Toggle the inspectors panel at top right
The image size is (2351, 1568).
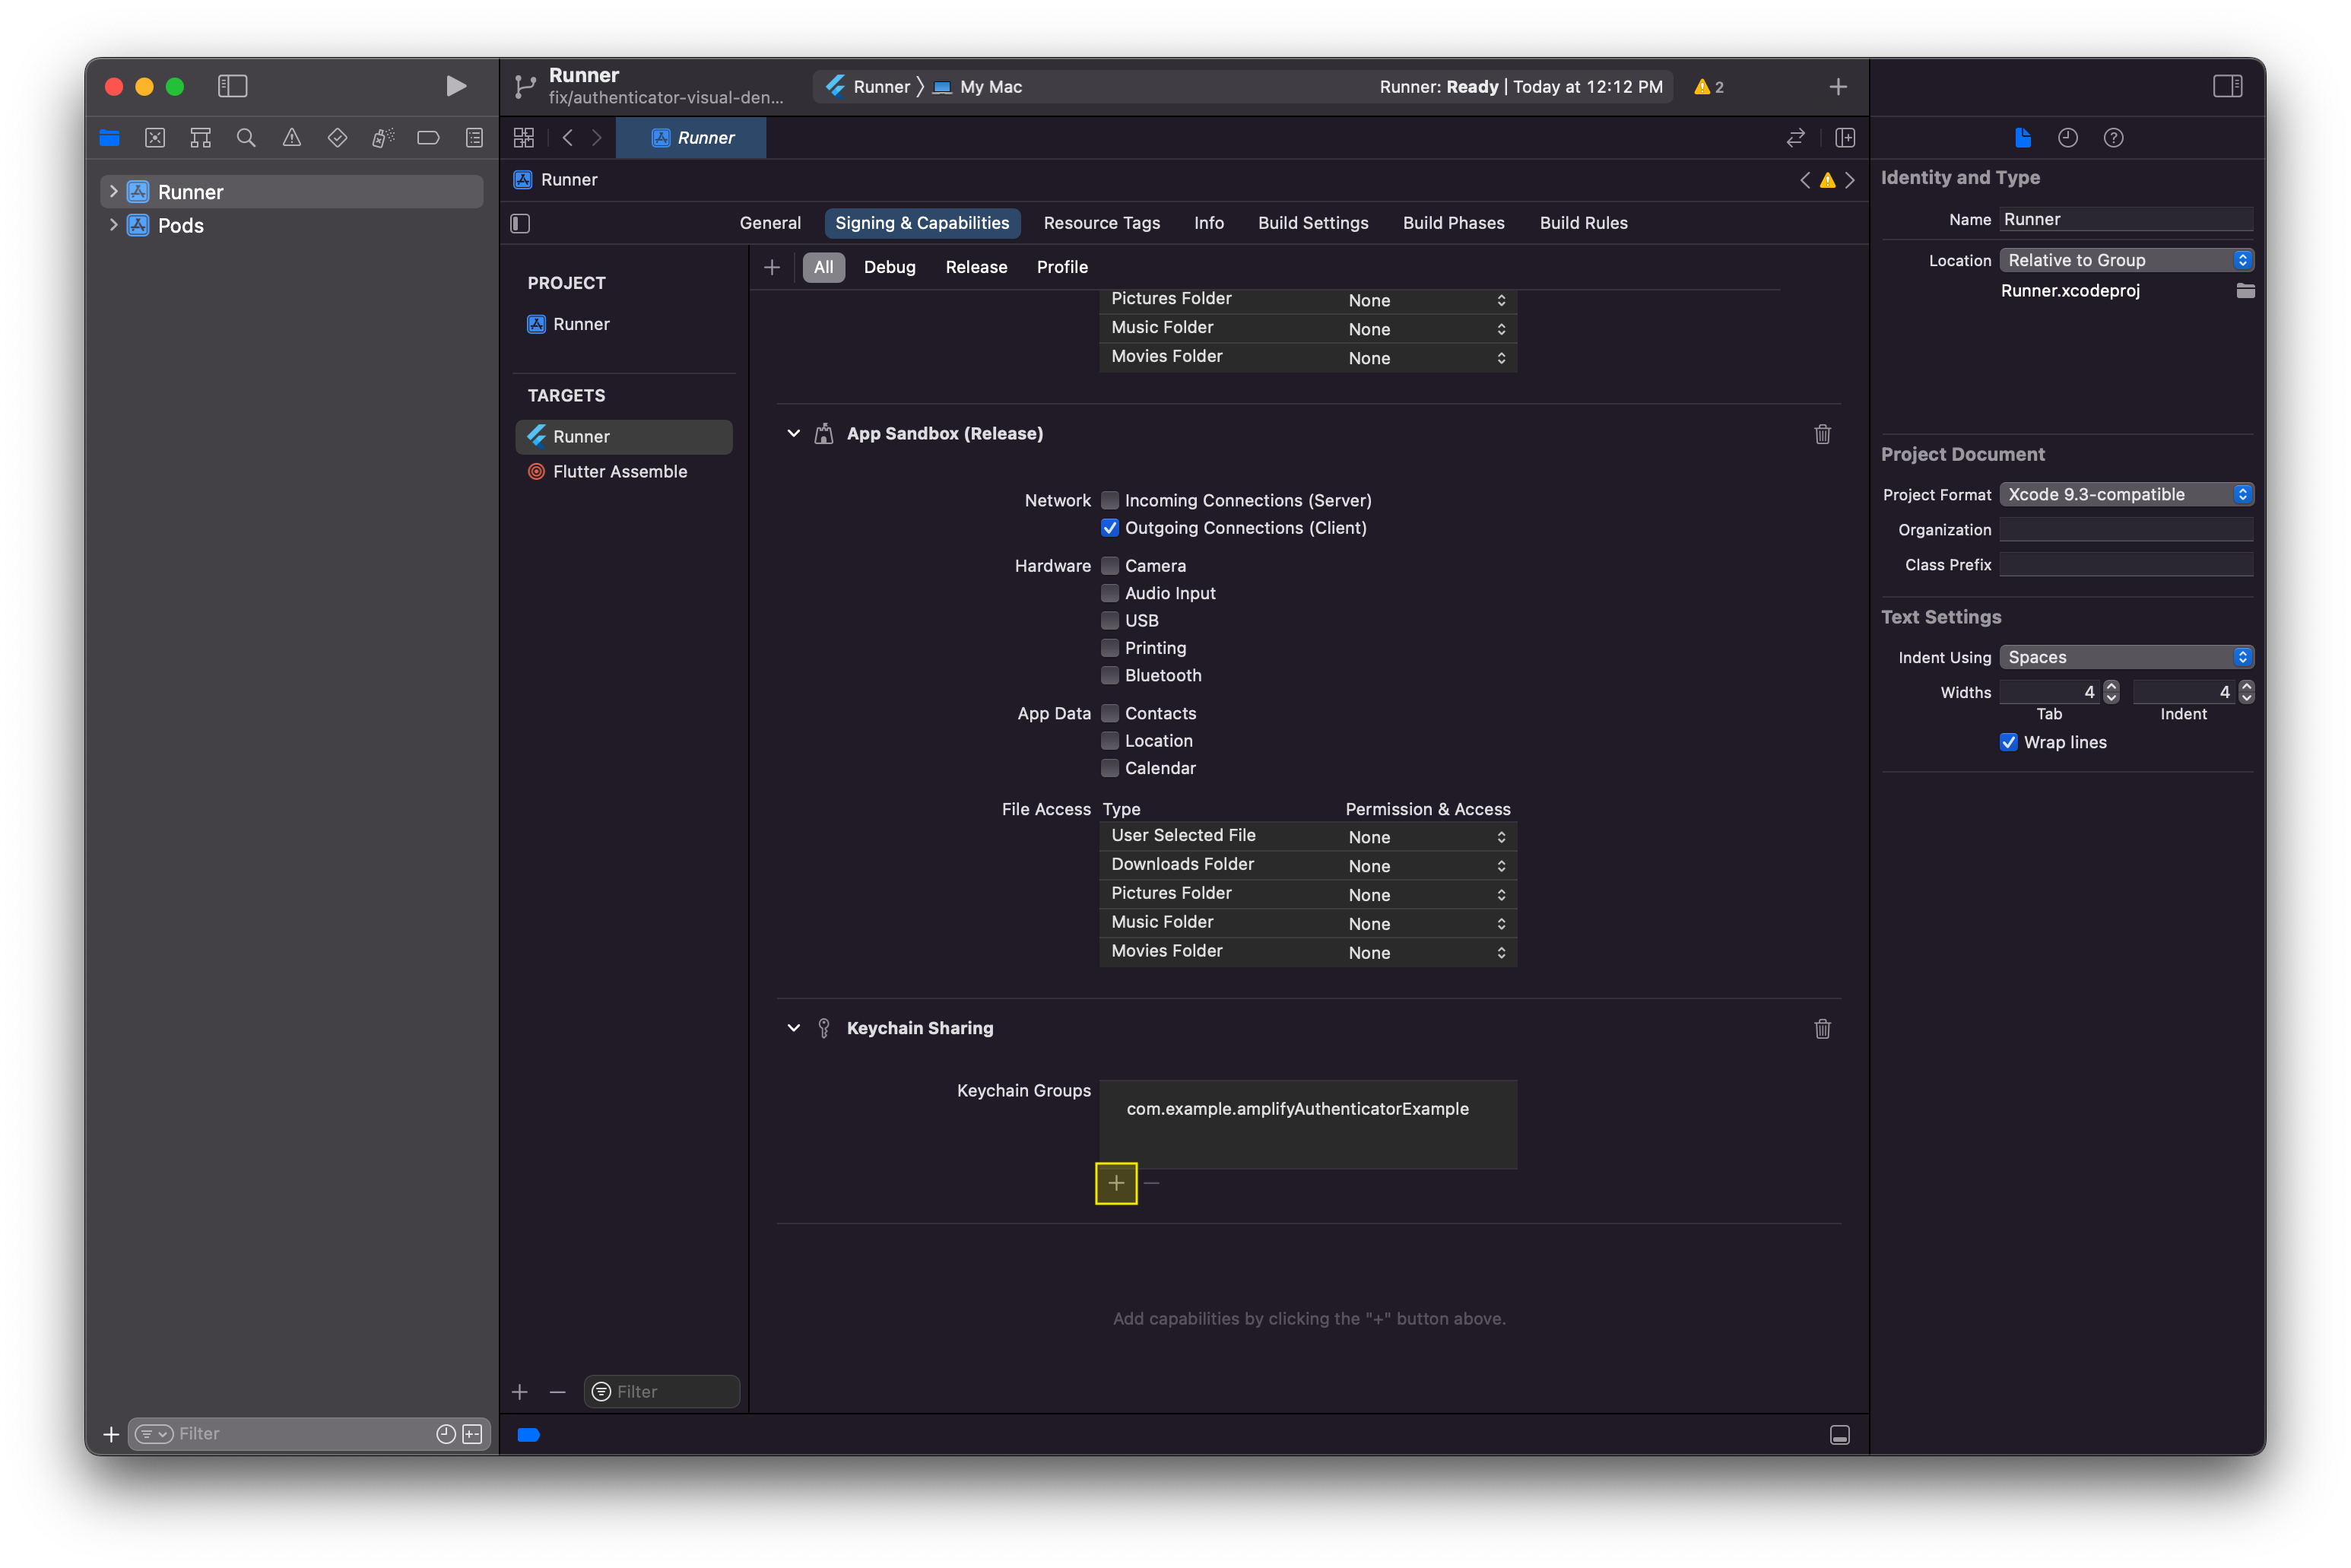pos(2227,86)
